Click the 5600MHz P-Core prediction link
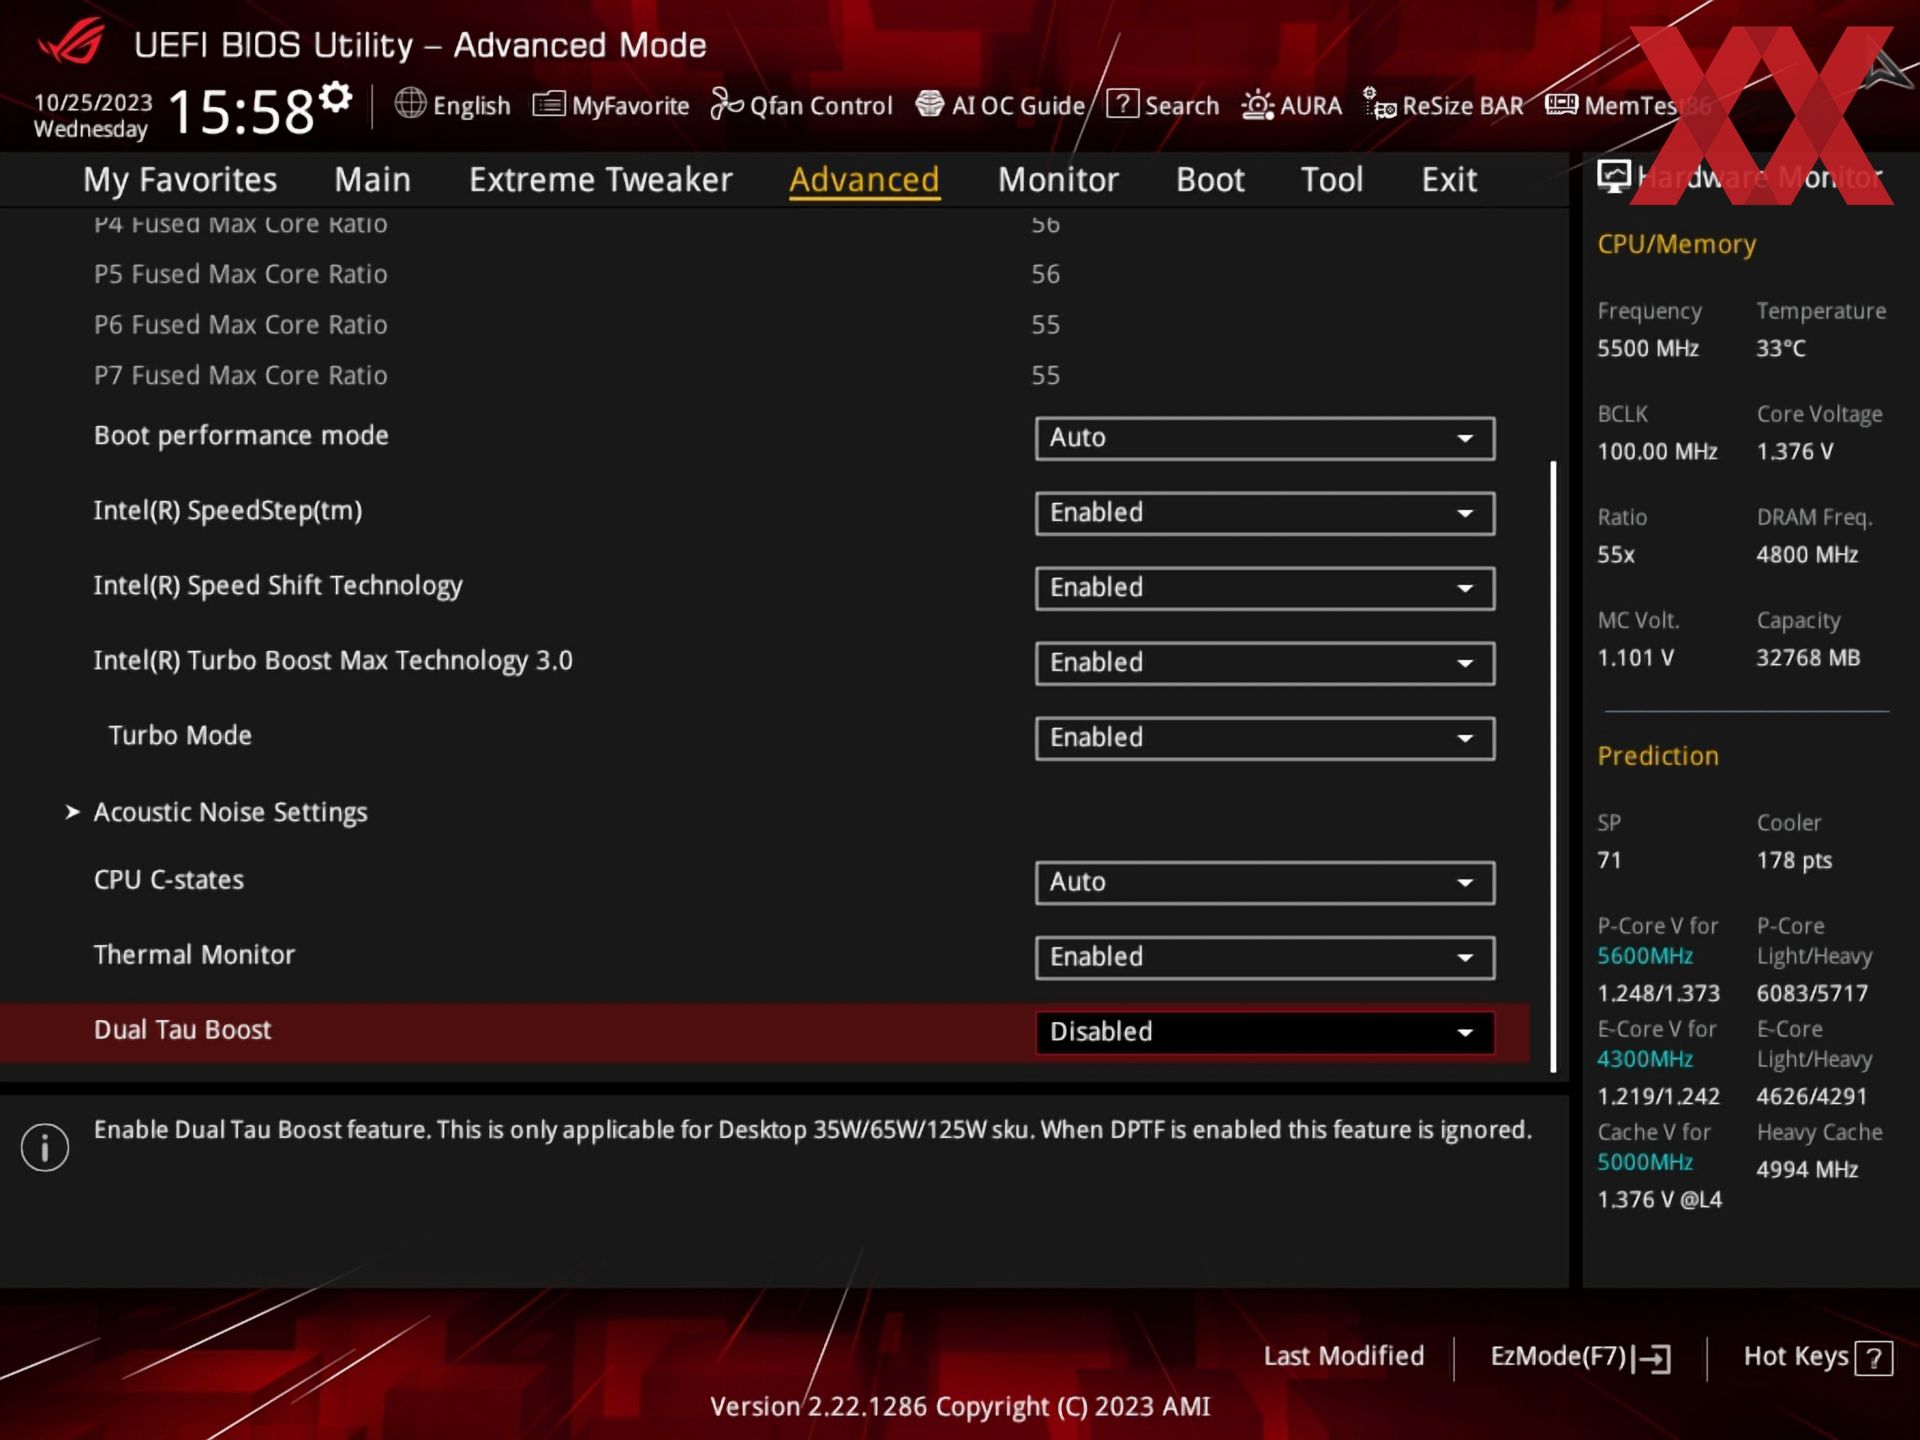Image resolution: width=1920 pixels, height=1440 pixels. [x=1644, y=956]
